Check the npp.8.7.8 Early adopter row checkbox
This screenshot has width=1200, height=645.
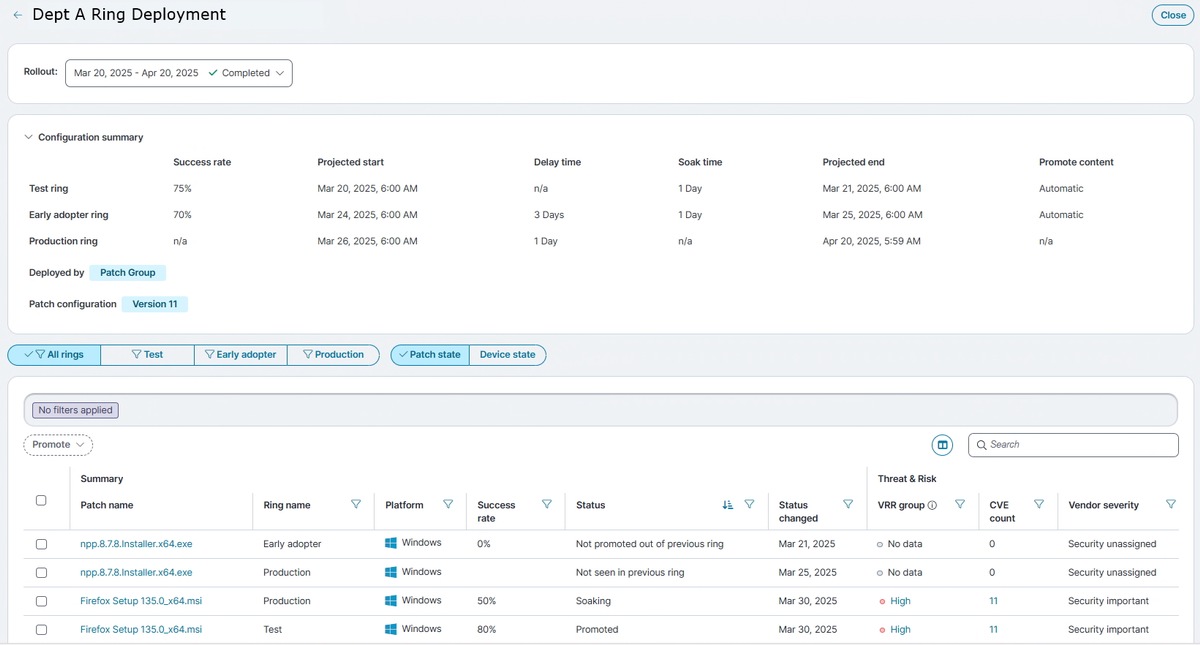(x=41, y=544)
